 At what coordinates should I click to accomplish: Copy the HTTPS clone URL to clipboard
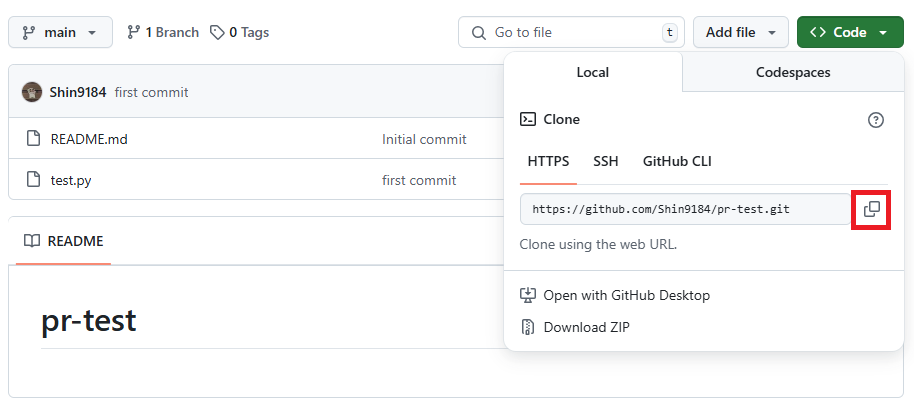pos(871,209)
